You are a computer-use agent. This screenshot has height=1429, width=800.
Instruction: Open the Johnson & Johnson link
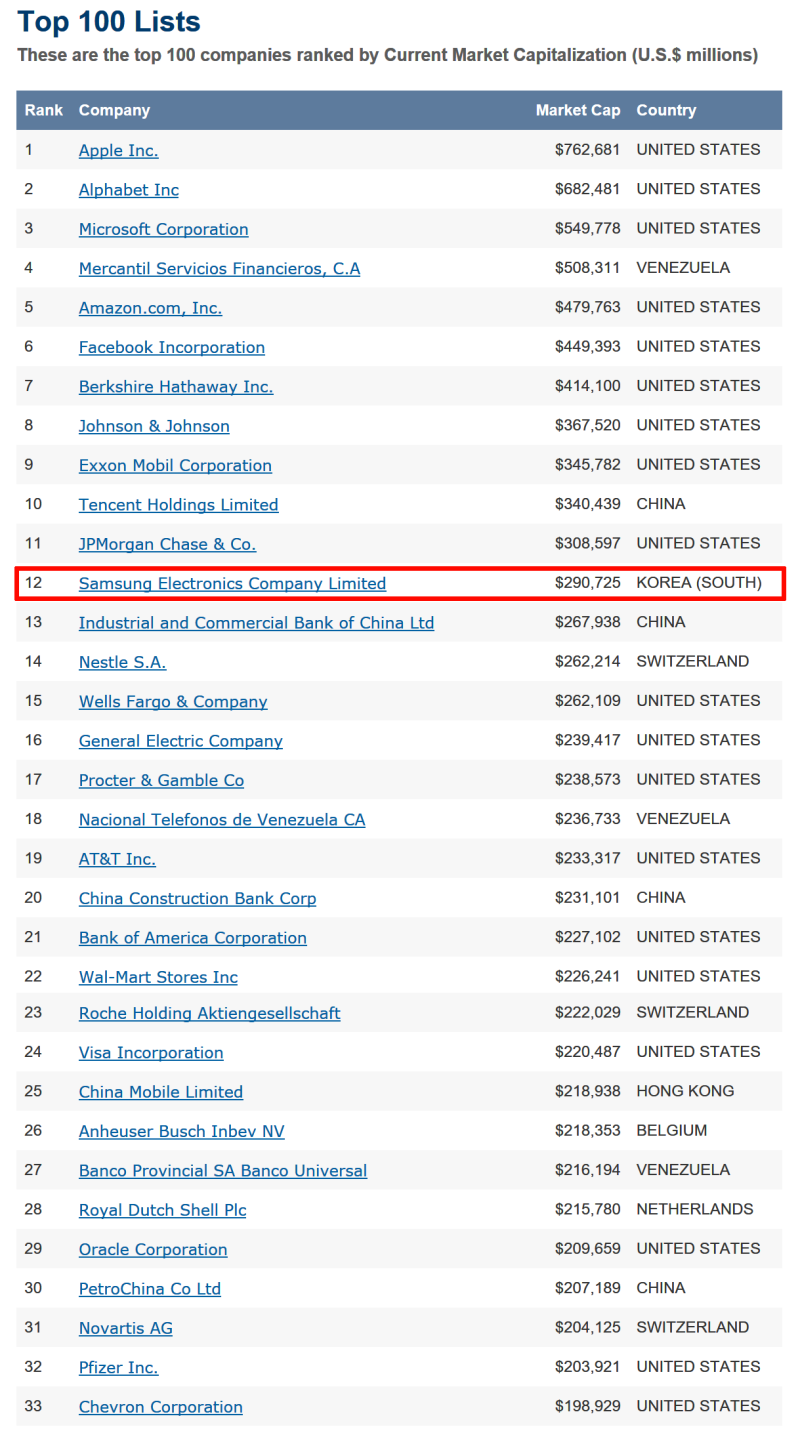click(154, 426)
